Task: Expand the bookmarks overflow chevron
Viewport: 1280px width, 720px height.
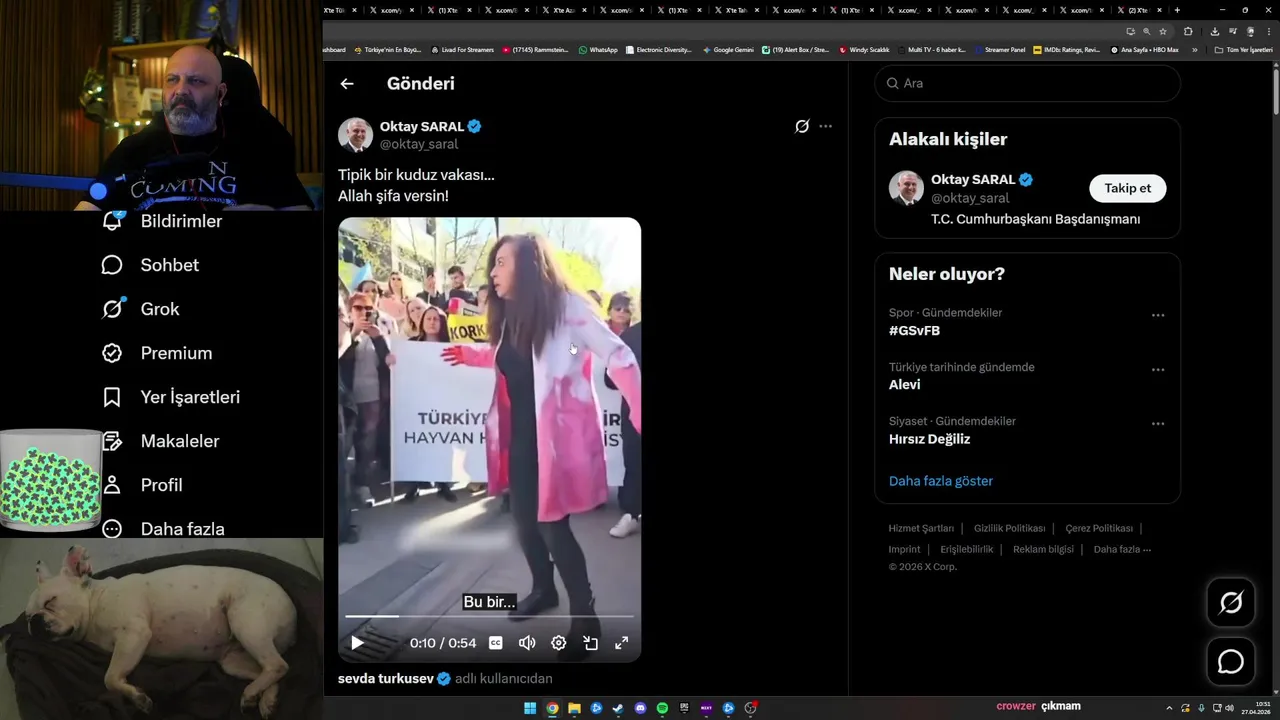Action: (x=1194, y=49)
